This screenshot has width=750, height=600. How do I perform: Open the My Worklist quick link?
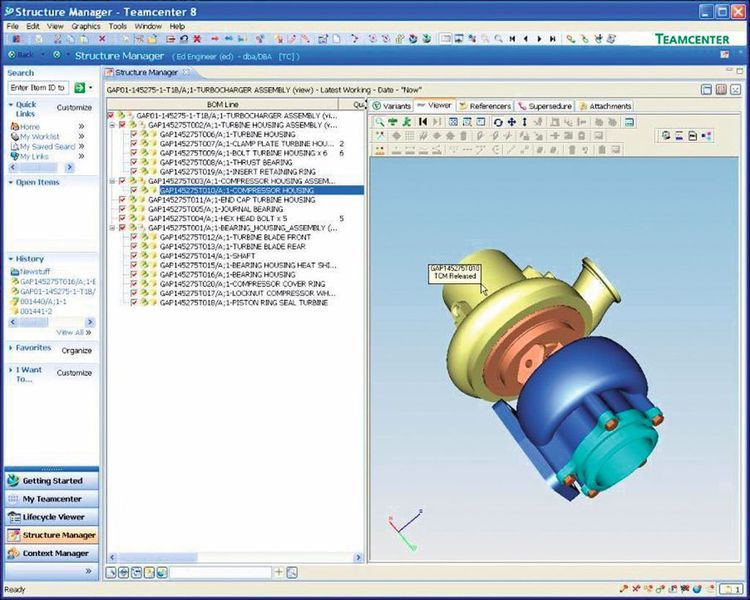click(x=38, y=137)
